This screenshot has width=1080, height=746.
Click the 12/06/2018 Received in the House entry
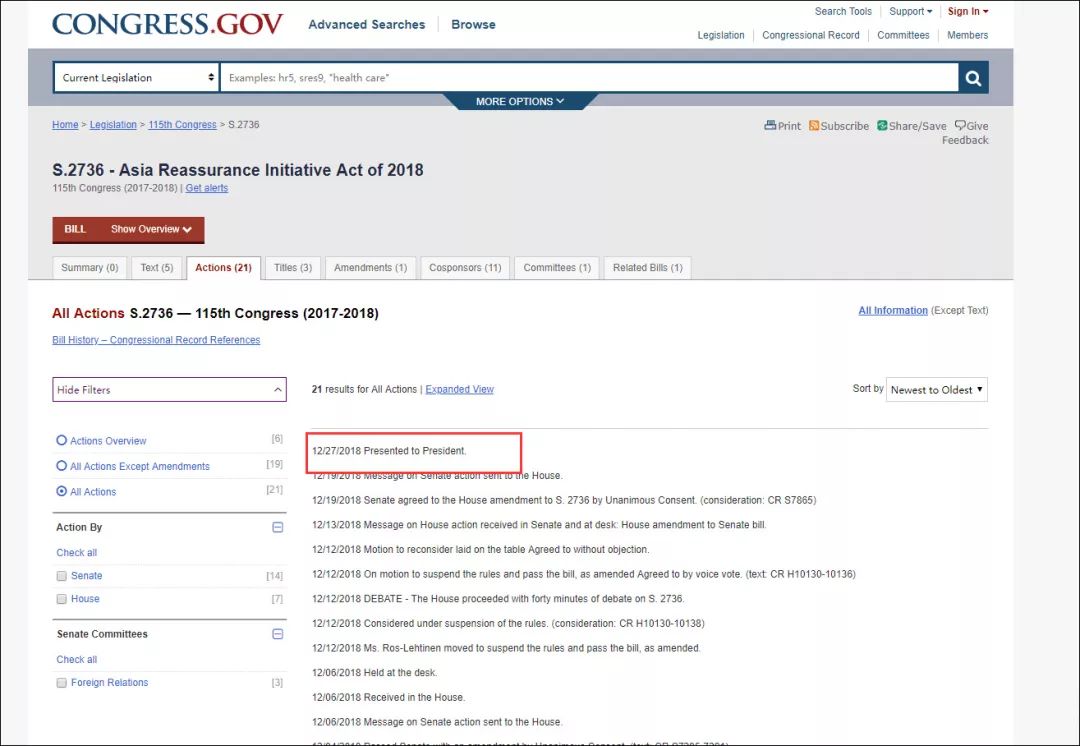click(x=388, y=698)
